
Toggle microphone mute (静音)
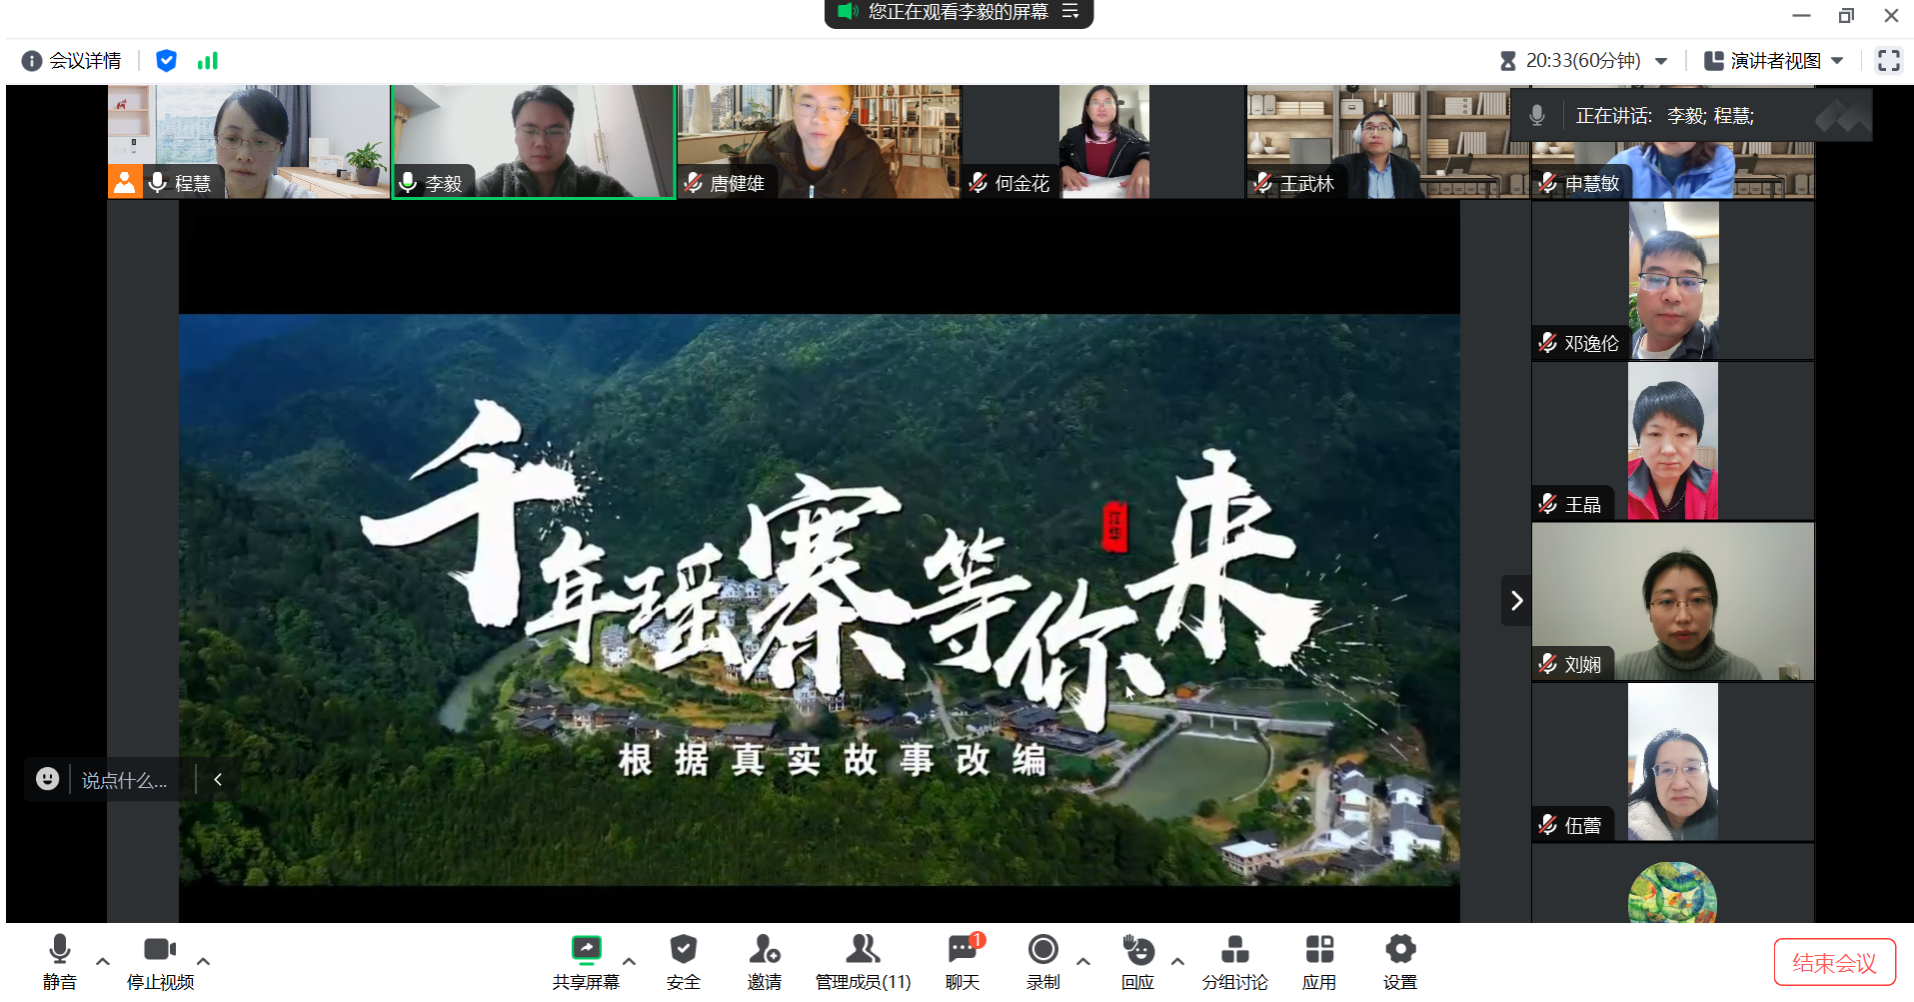(60, 950)
